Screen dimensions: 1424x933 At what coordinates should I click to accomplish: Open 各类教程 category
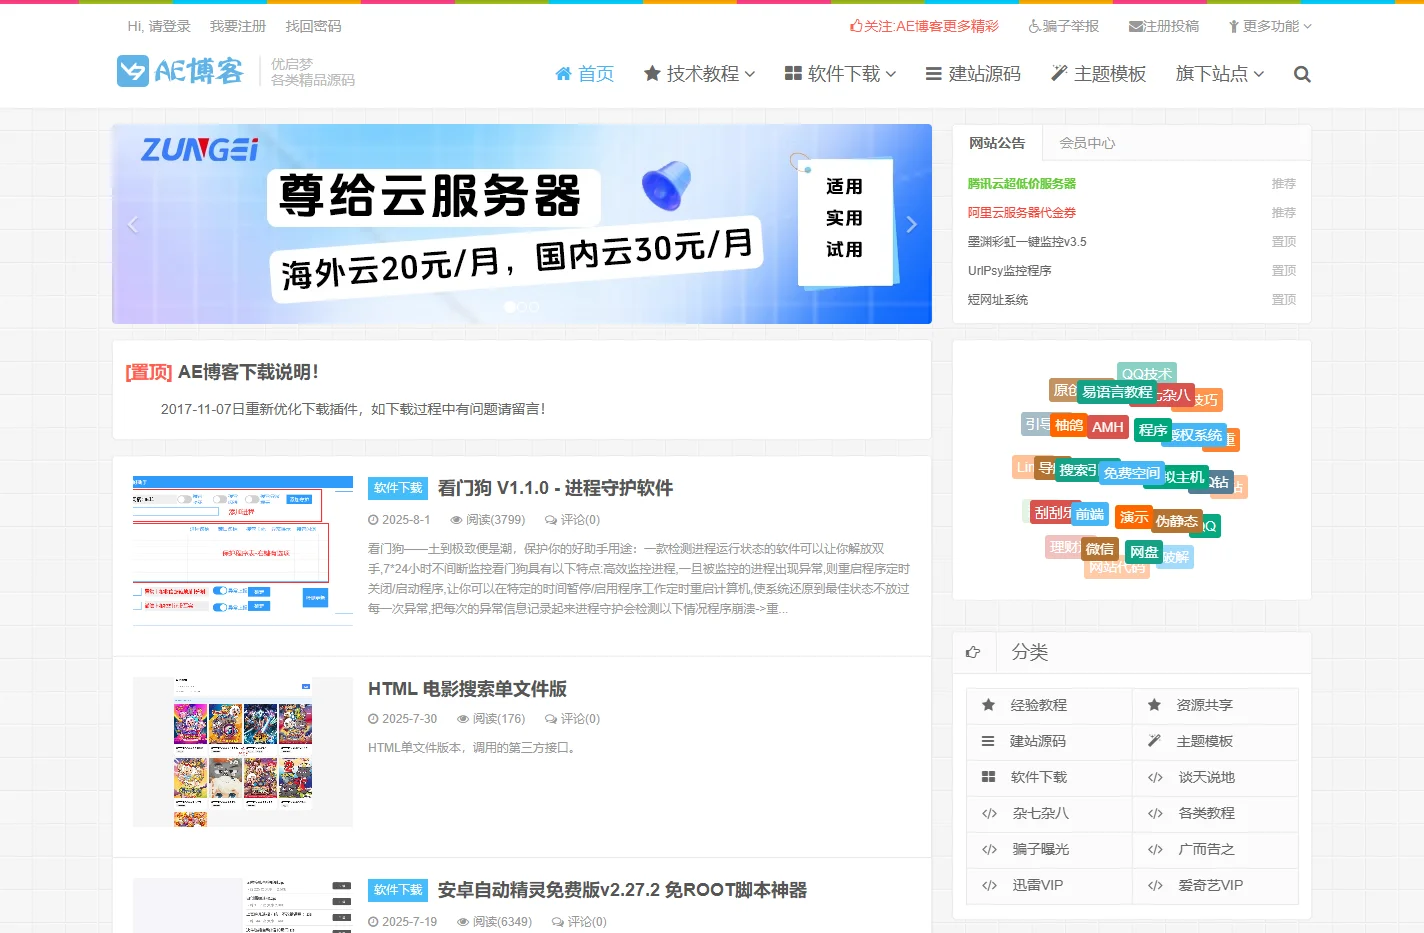point(1215,814)
